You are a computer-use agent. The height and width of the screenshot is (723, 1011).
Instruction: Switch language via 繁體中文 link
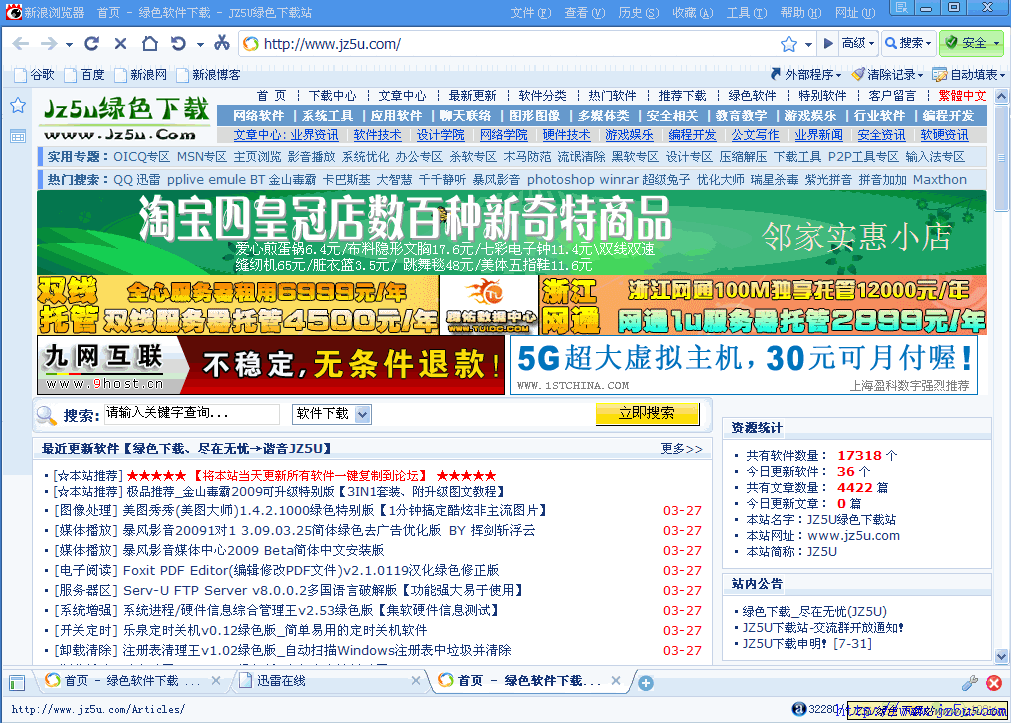pyautogui.click(x=962, y=95)
